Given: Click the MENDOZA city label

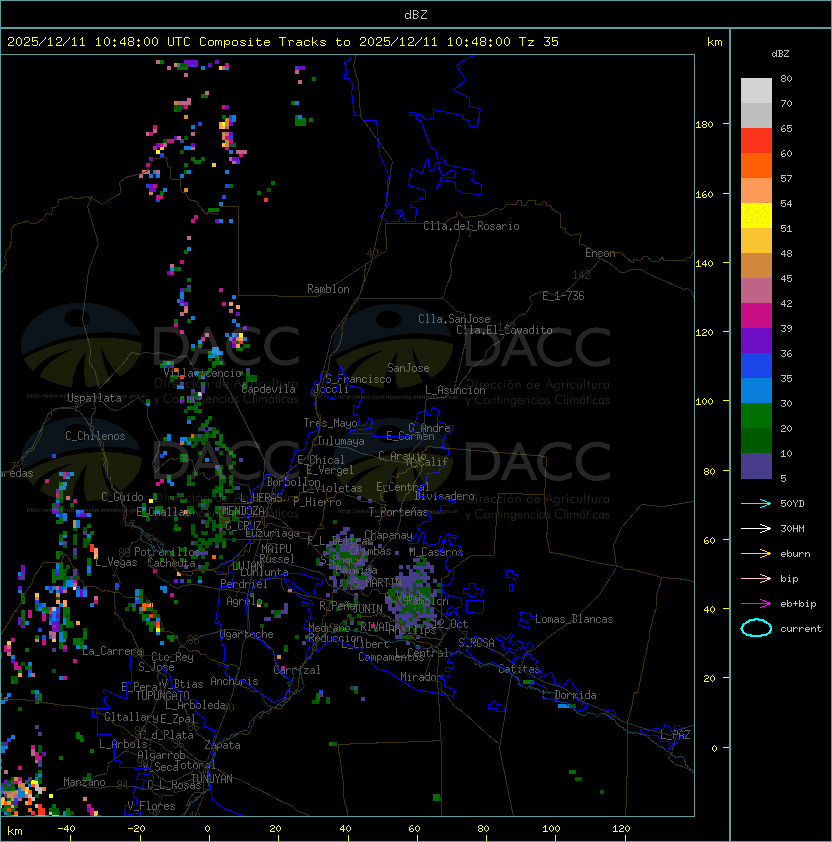Looking at the screenshot, I should pos(243,510).
